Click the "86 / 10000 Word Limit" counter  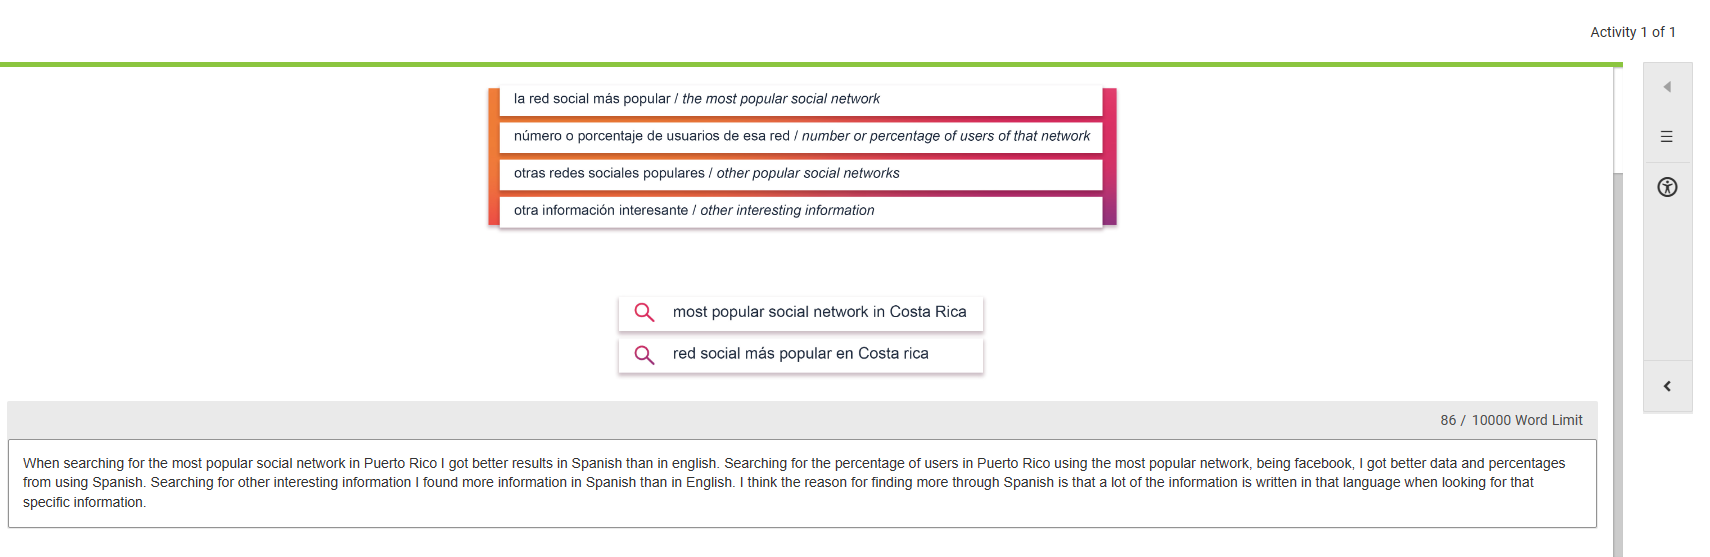[x=1510, y=420]
